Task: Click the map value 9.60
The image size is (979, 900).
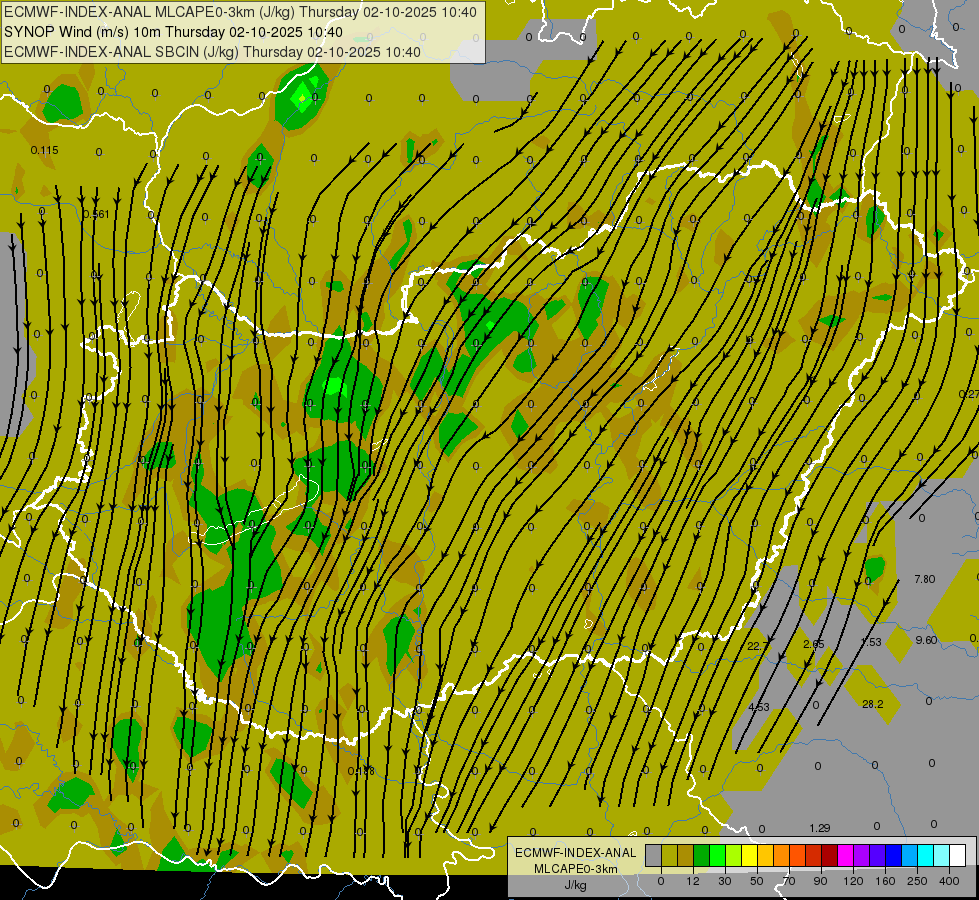Action: [x=926, y=640]
